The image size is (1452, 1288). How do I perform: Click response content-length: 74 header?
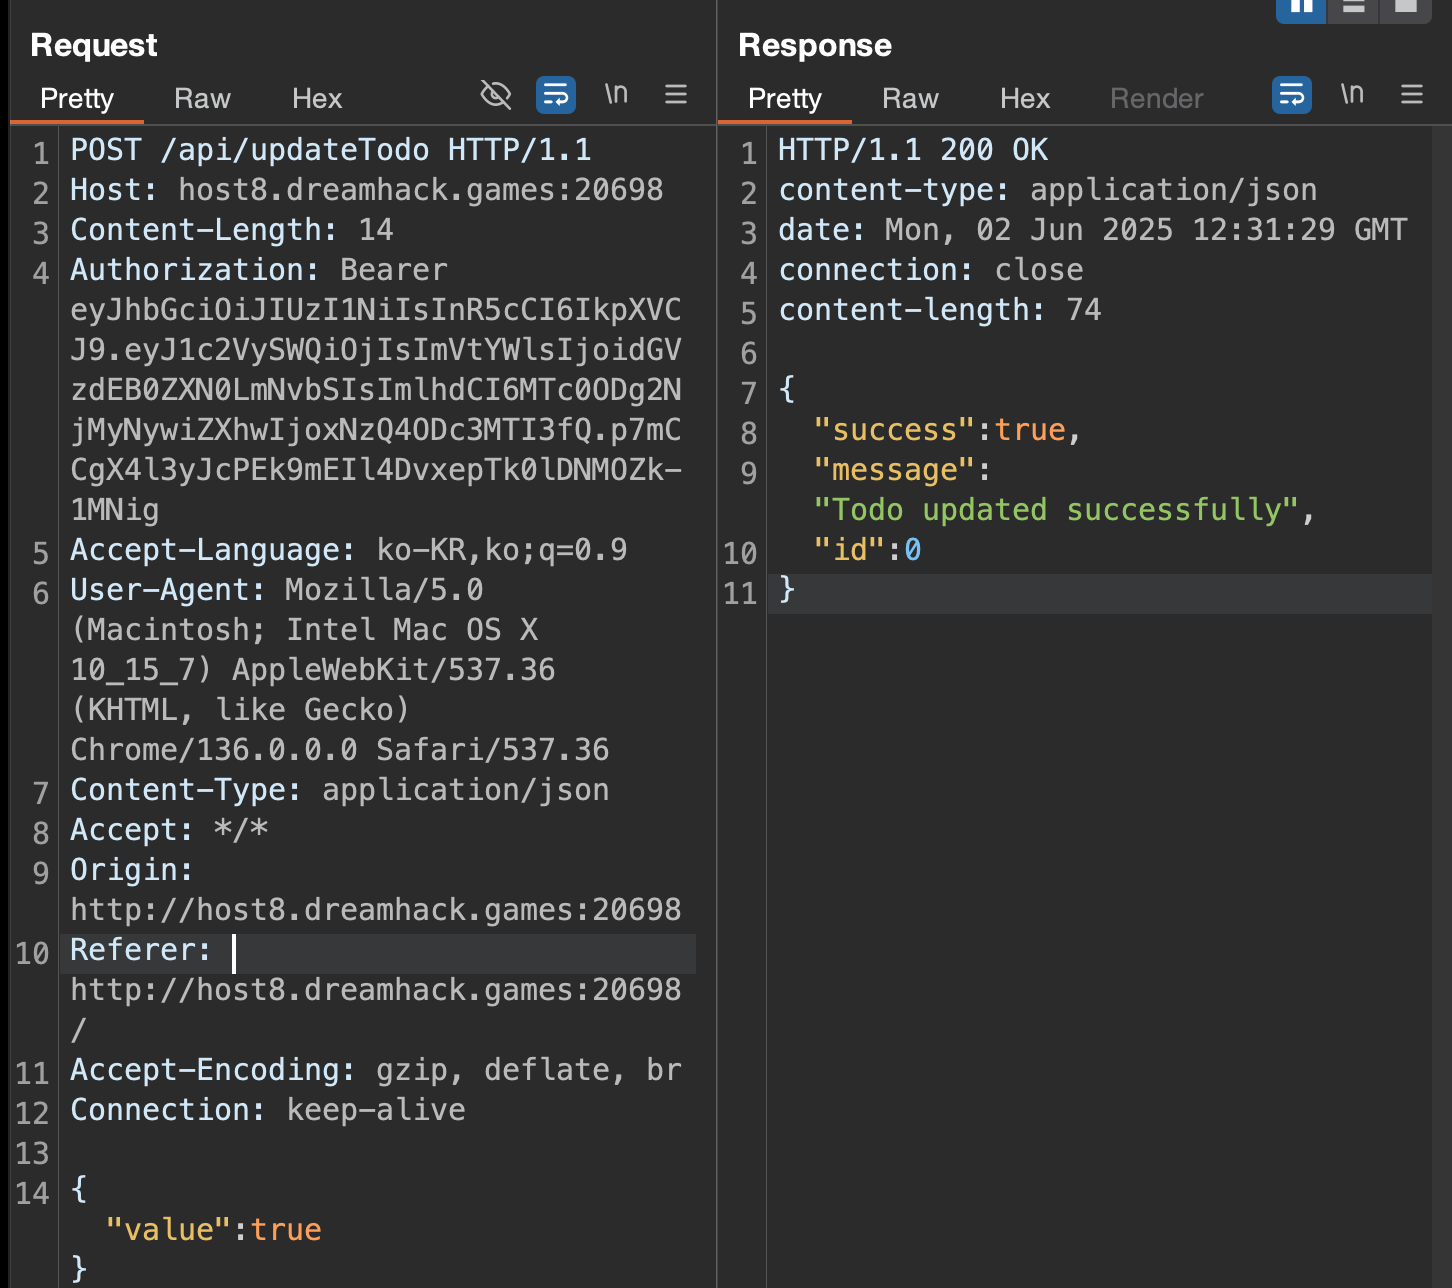click(x=940, y=310)
